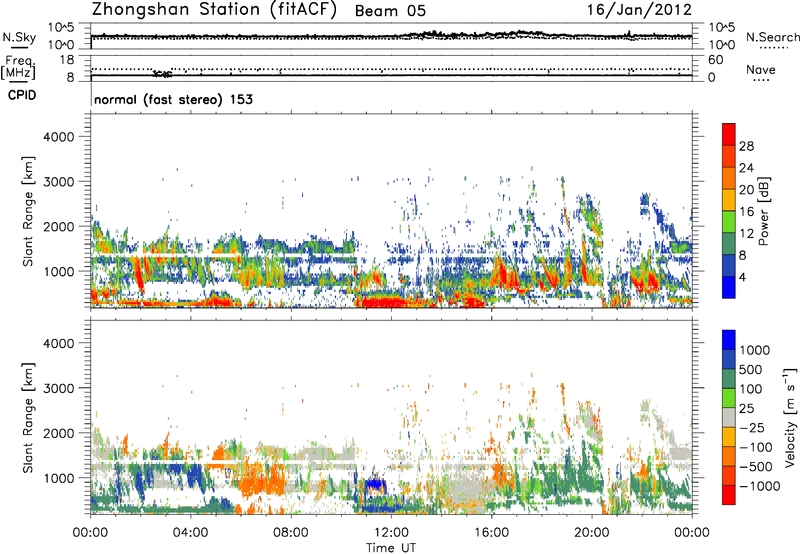This screenshot has width=800, height=554.
Task: Click '3000' tick on velocity panel axis
Action: (59, 388)
